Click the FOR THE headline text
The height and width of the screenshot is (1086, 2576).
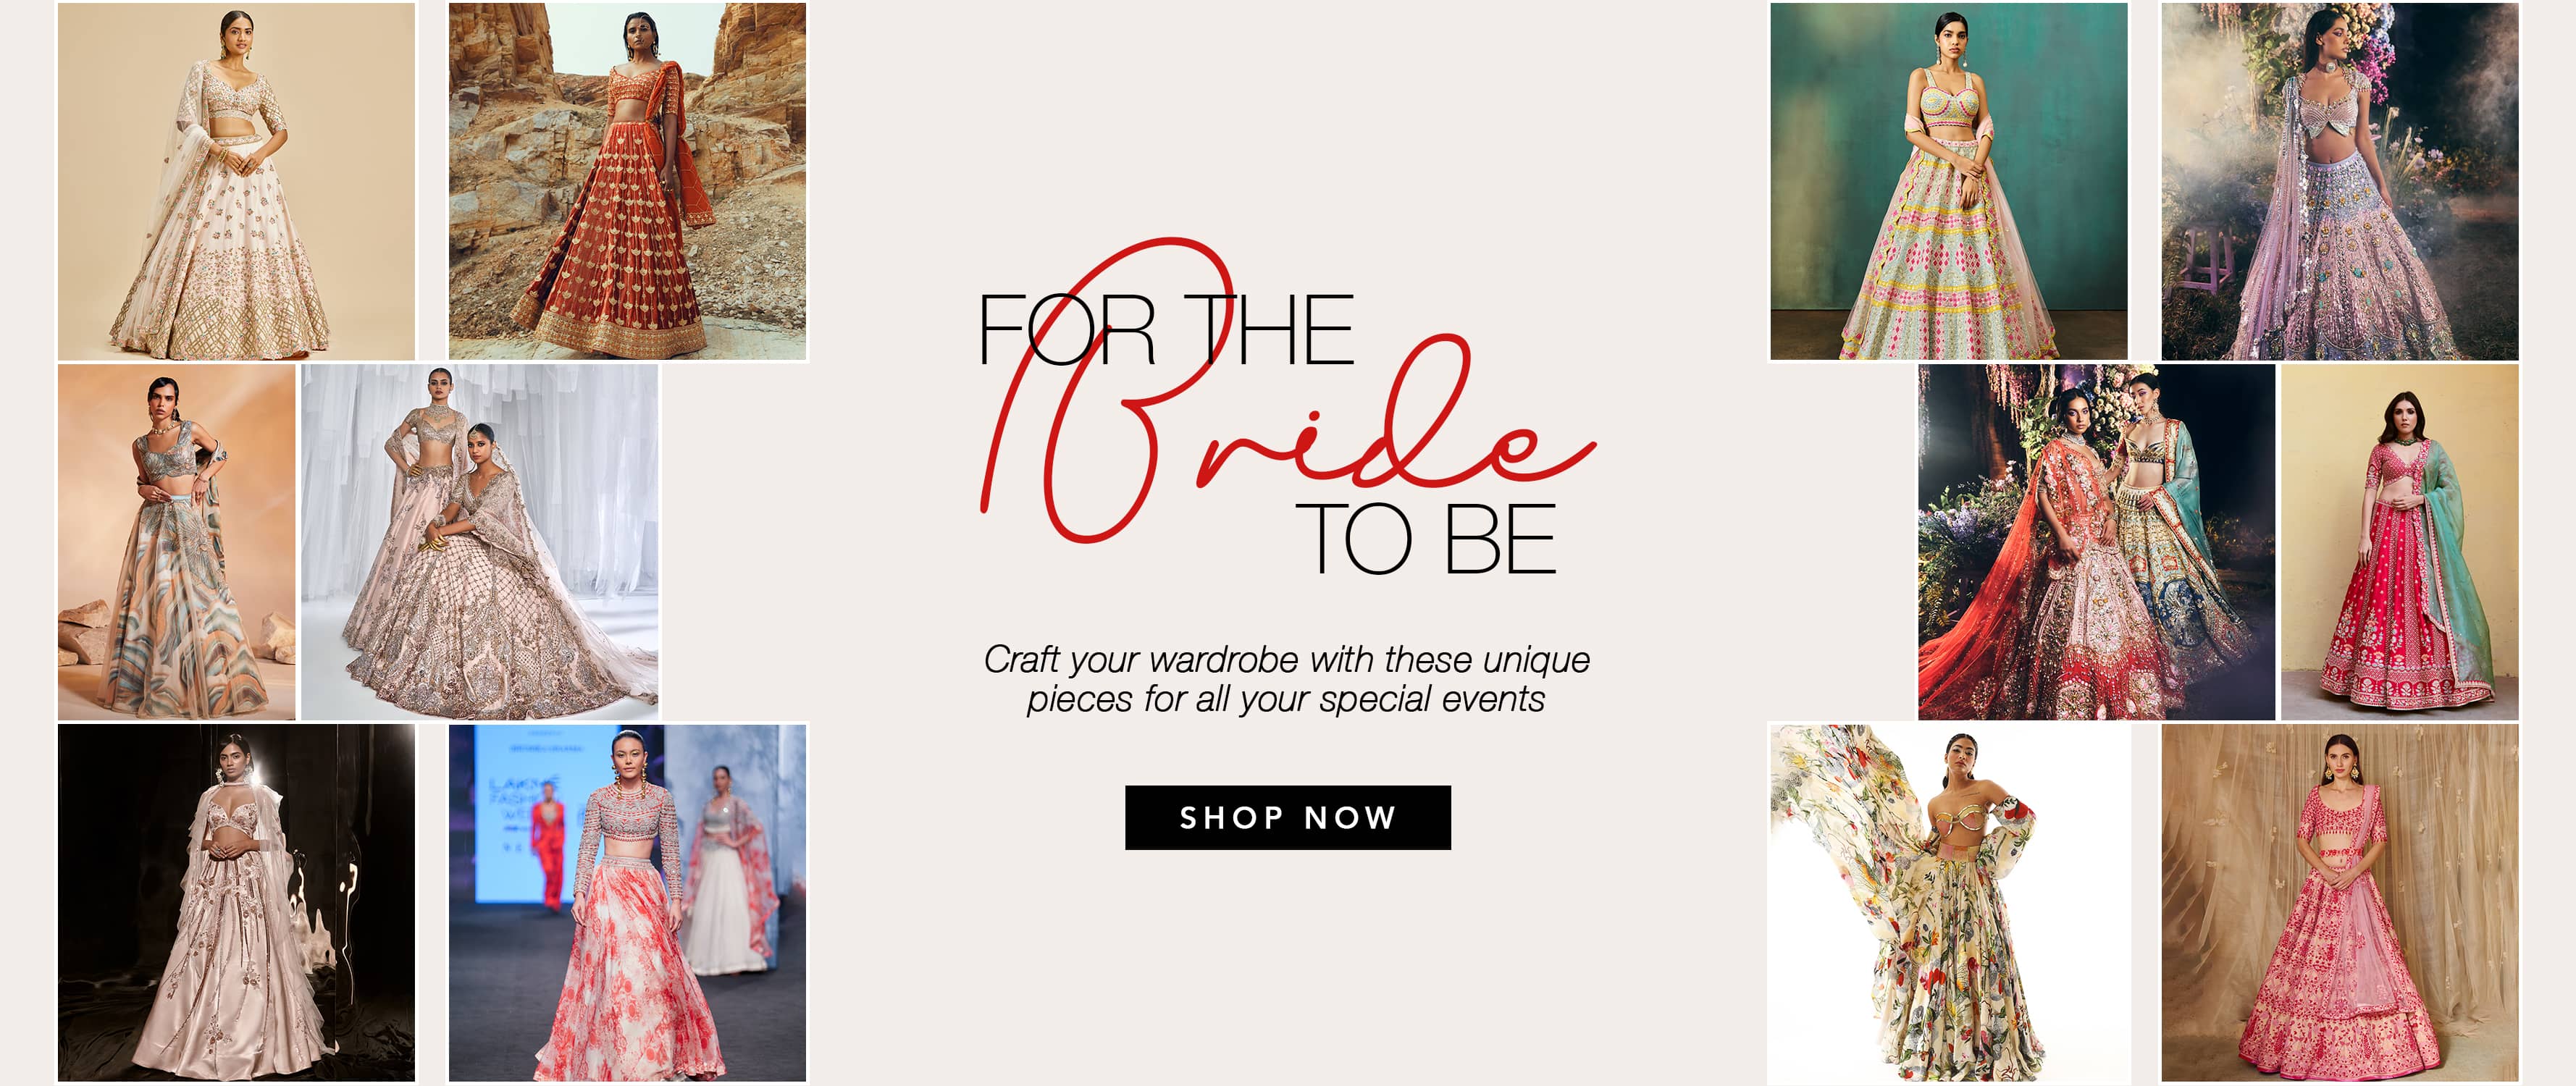[x=1166, y=330]
